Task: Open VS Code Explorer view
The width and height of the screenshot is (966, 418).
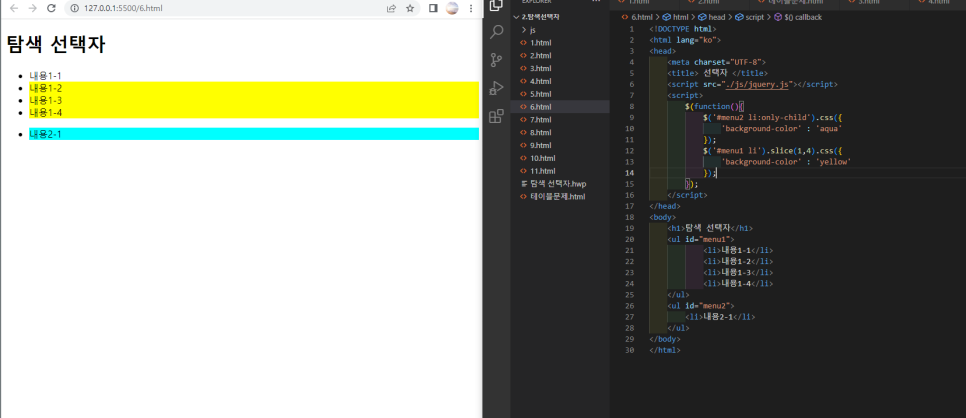Action: click(496, 6)
